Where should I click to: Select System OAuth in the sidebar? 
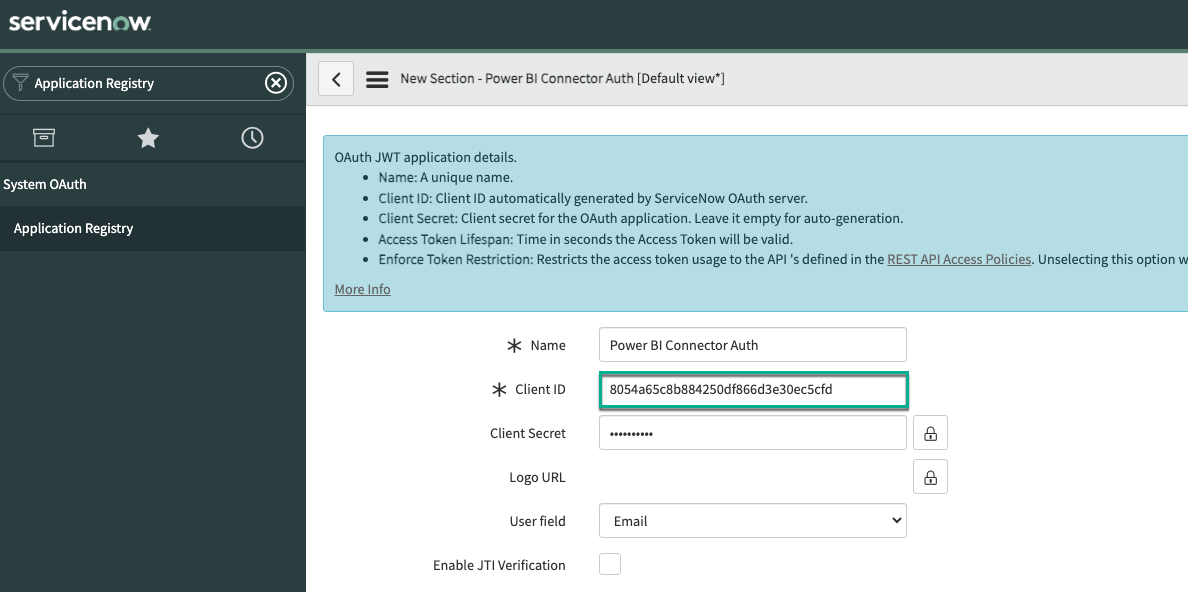[x=45, y=184]
